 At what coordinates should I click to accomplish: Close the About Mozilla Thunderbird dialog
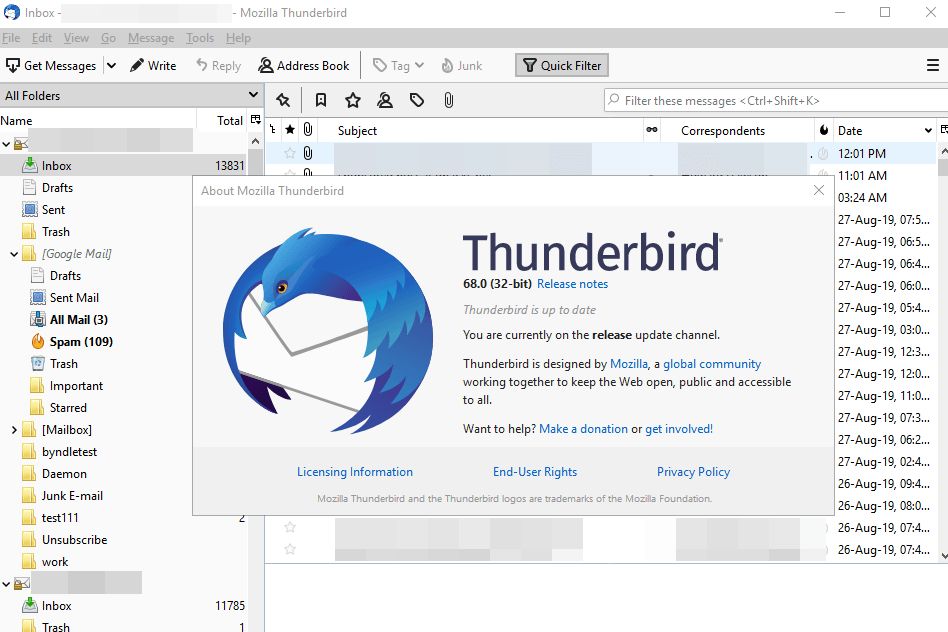click(x=819, y=190)
